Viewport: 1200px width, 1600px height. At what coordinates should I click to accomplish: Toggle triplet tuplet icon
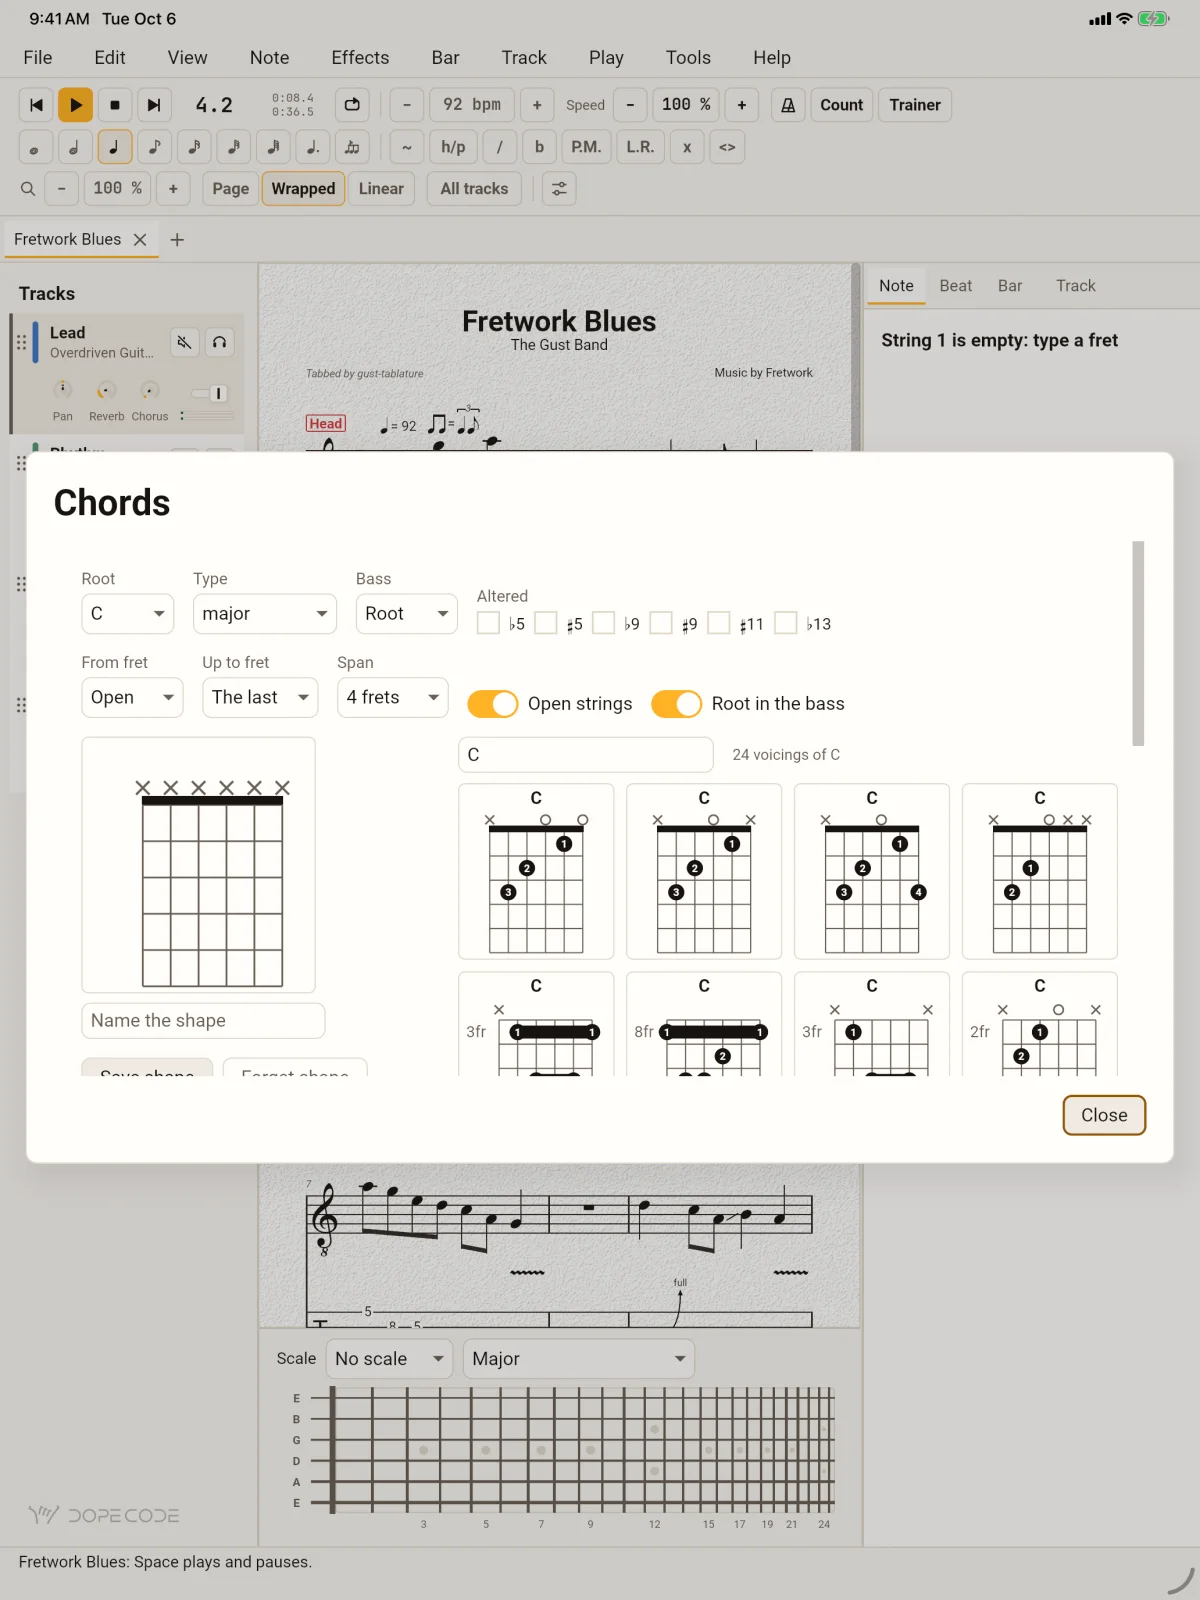click(x=352, y=147)
